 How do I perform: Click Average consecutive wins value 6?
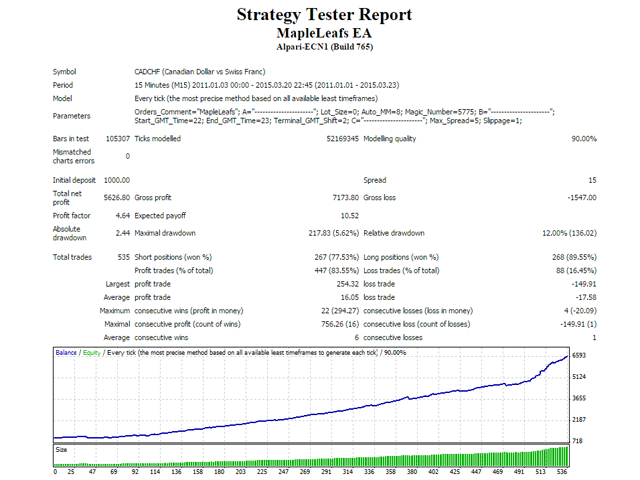point(357,338)
